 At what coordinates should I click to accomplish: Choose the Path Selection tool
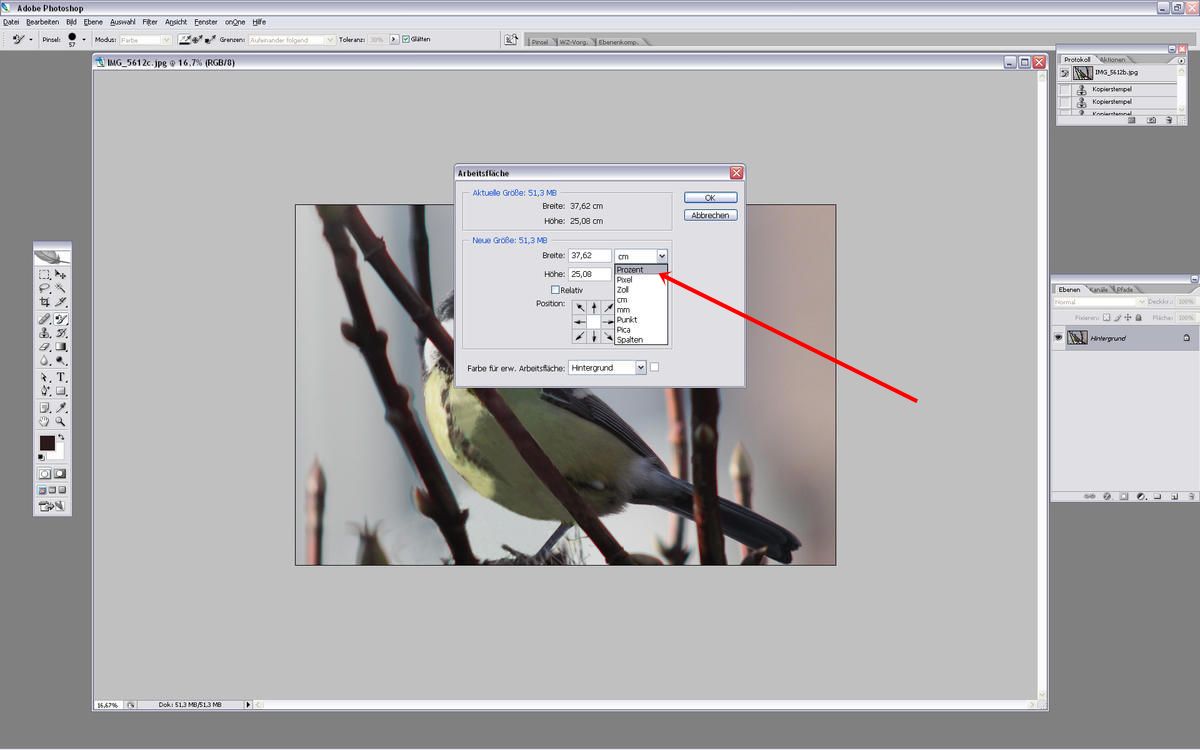point(44,378)
